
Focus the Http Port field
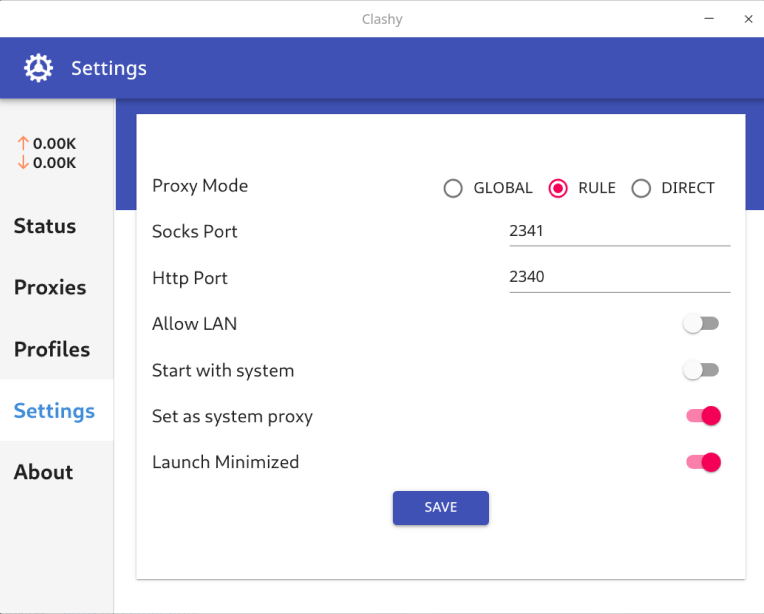[x=618, y=277]
